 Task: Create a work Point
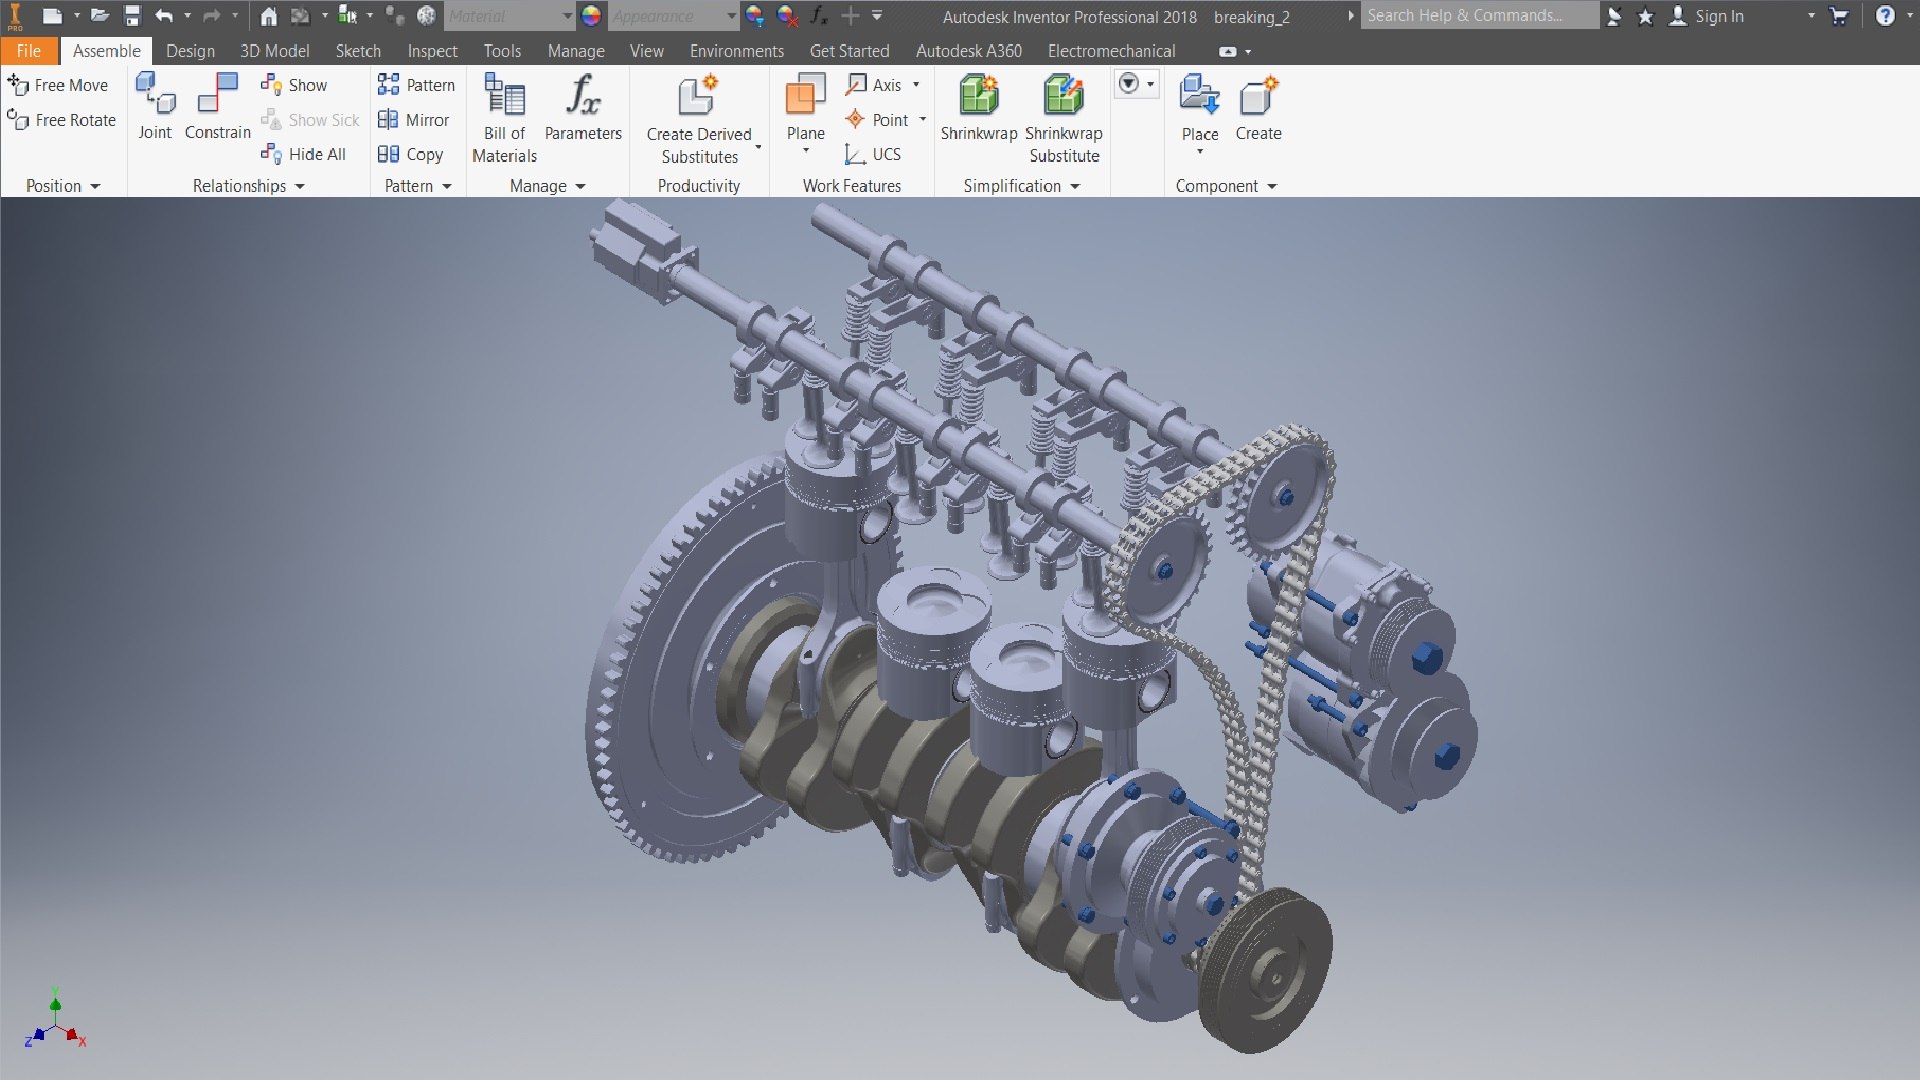(877, 120)
